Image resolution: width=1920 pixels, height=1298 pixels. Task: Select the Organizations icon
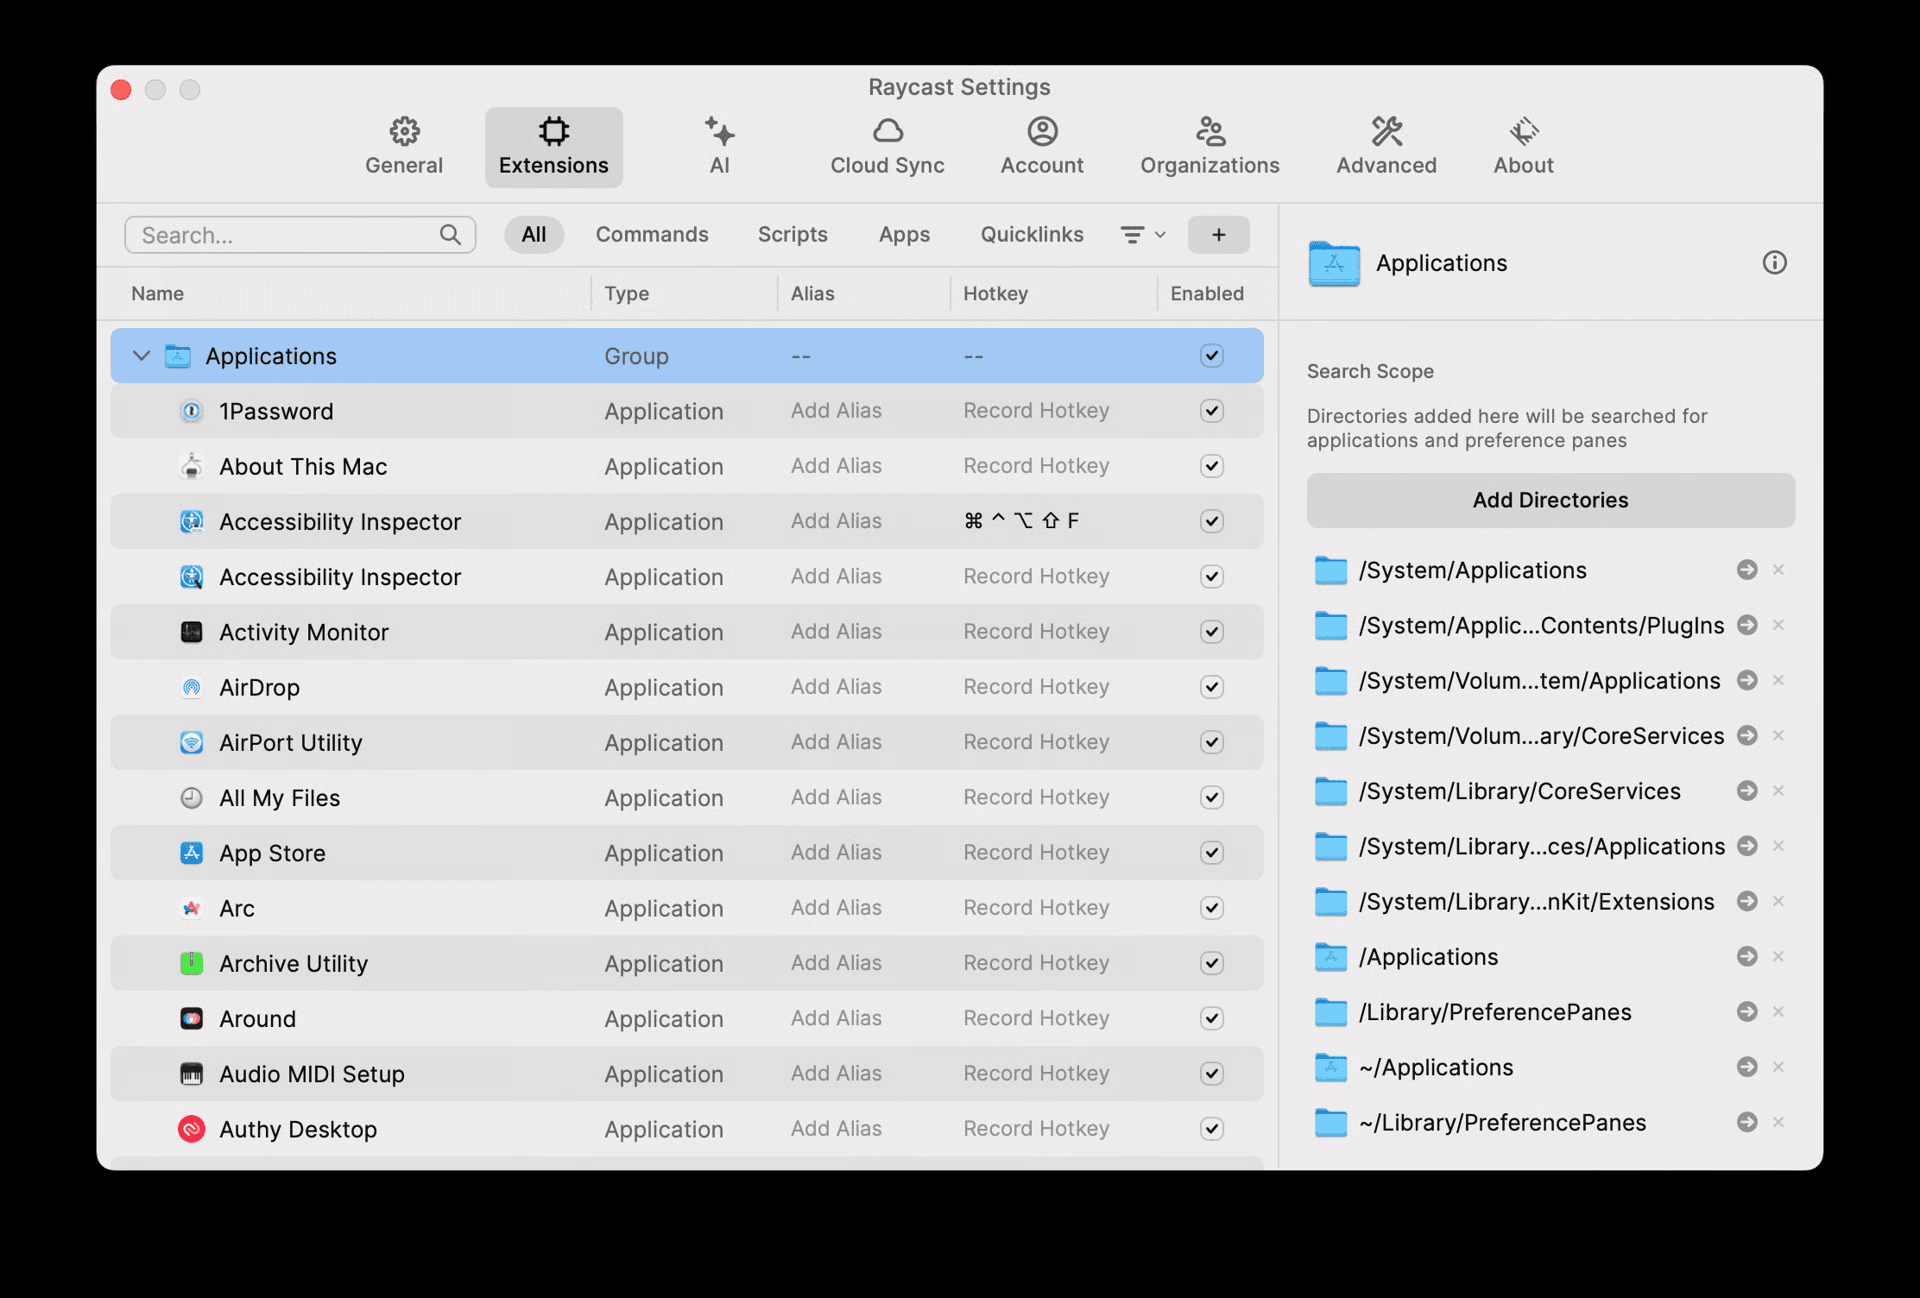click(1209, 145)
